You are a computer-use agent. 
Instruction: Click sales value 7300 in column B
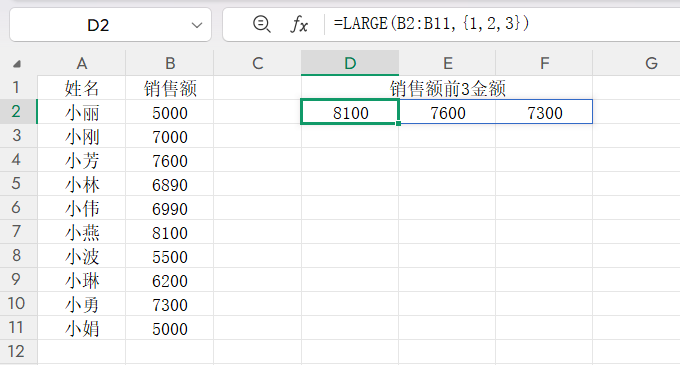(170, 303)
